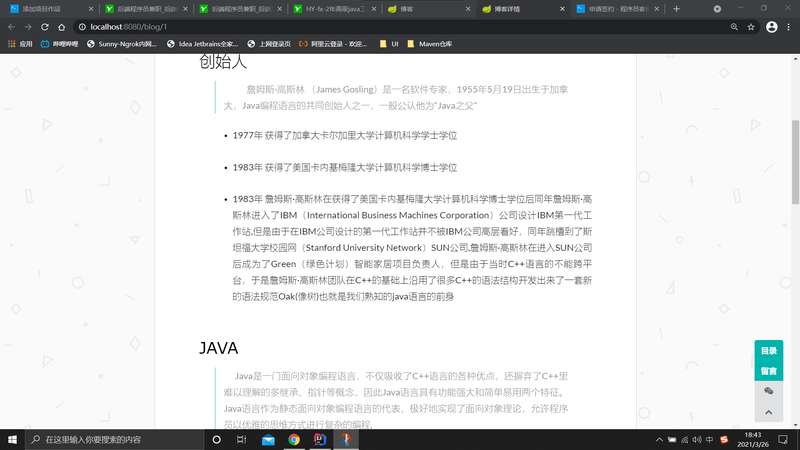Open the Mail app on taskbar

coord(268,439)
